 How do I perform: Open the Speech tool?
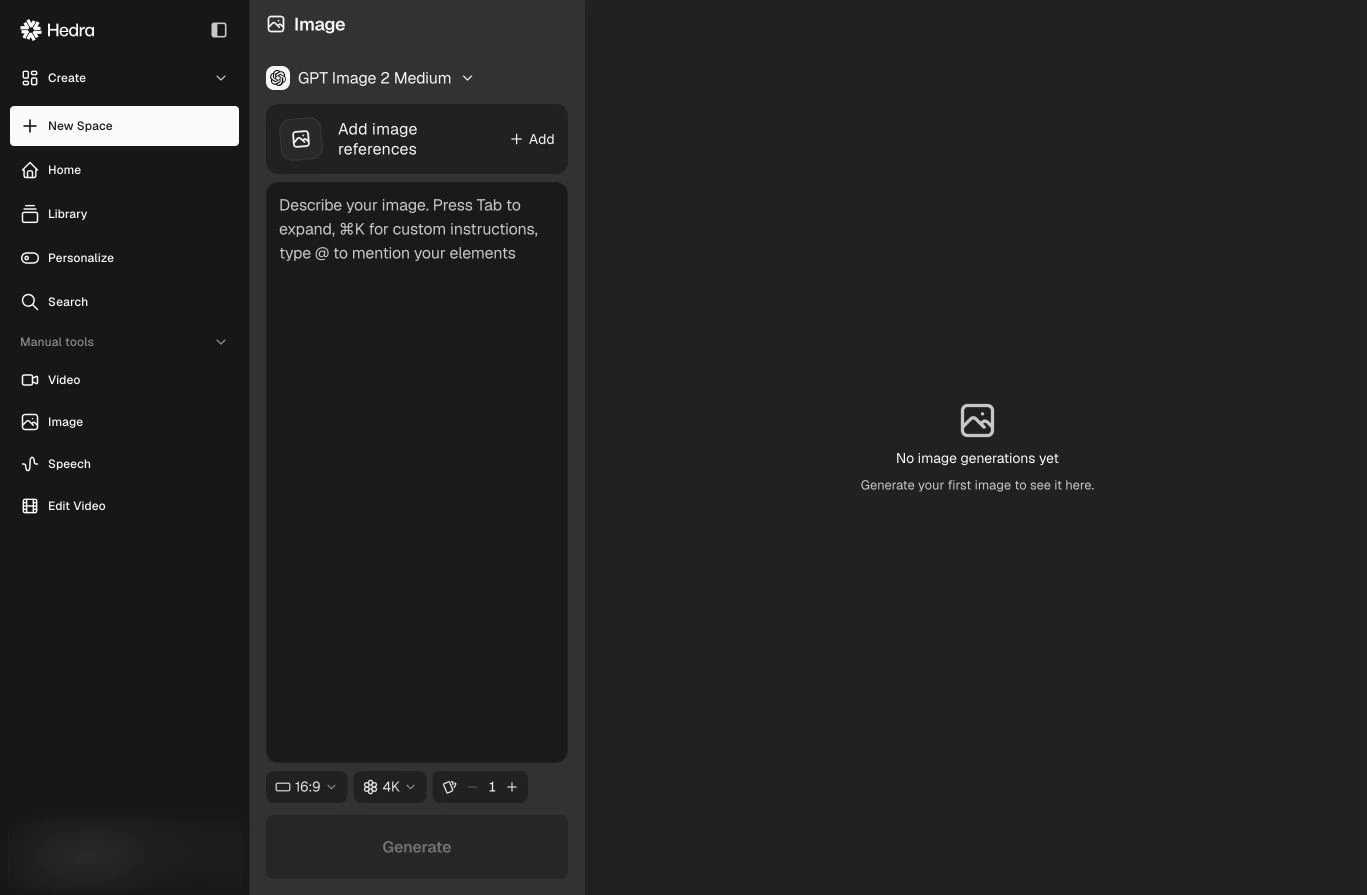(124, 464)
